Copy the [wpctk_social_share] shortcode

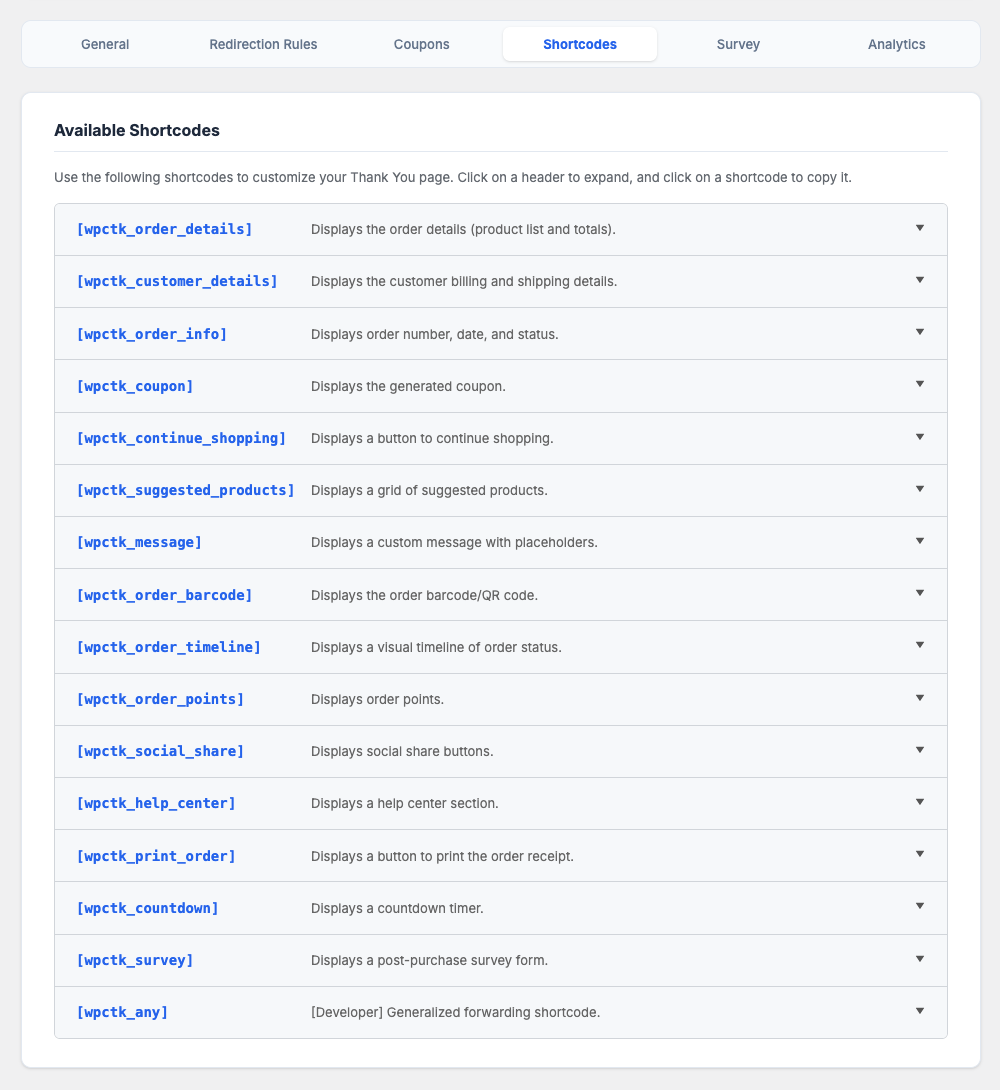(160, 751)
